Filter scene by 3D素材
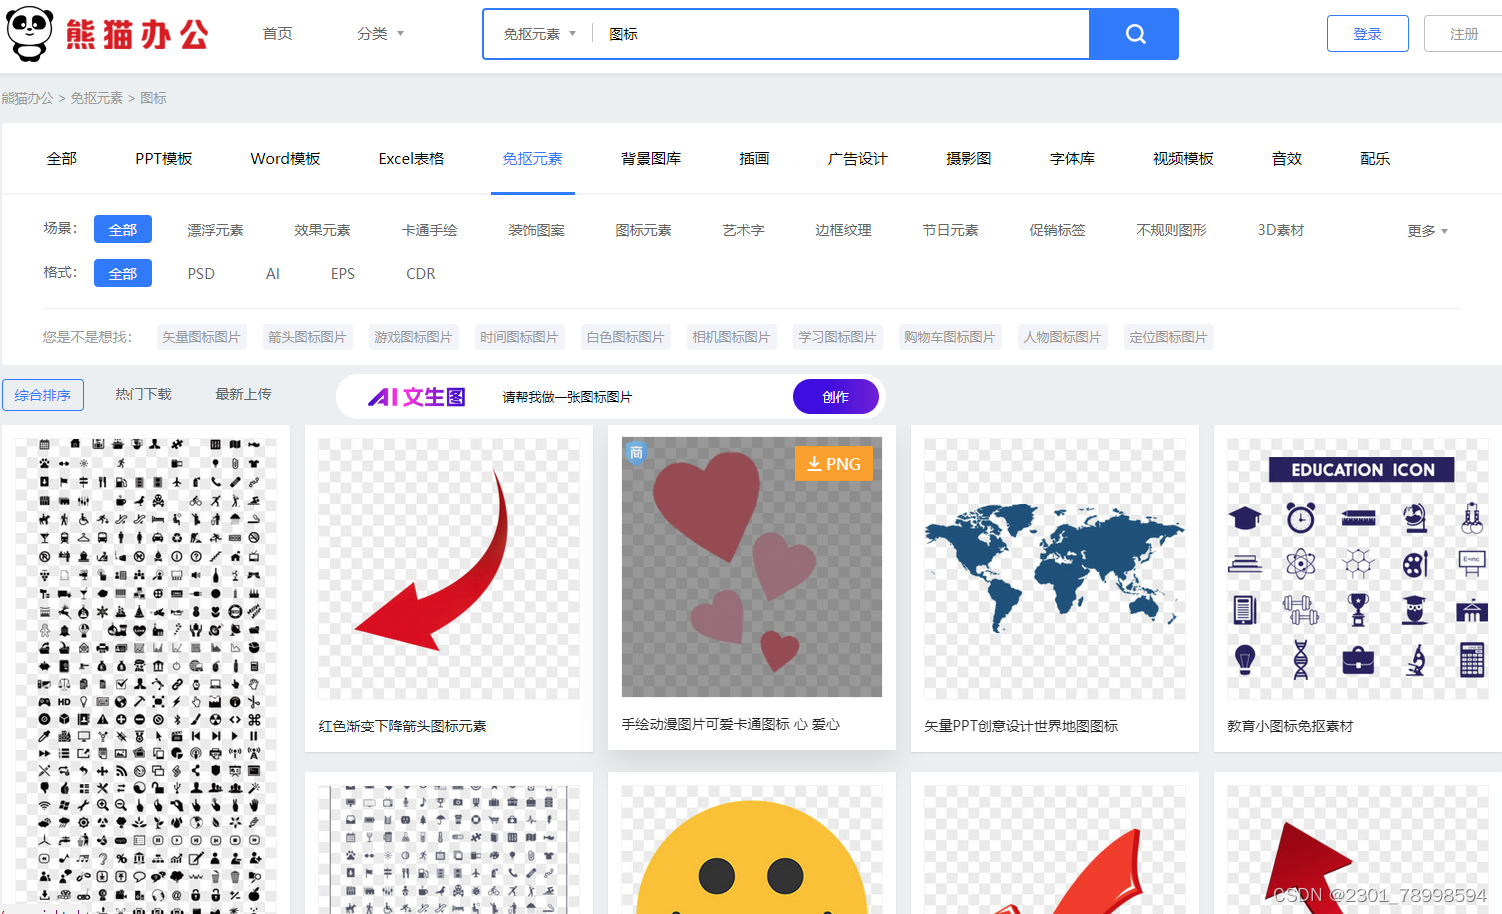Screen dimensions: 1502x914 pos(1281,230)
